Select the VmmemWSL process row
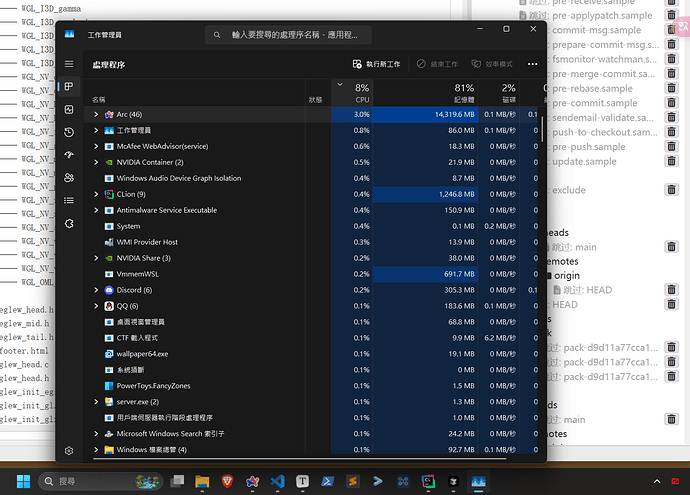The height and width of the screenshot is (495, 690). point(312,274)
